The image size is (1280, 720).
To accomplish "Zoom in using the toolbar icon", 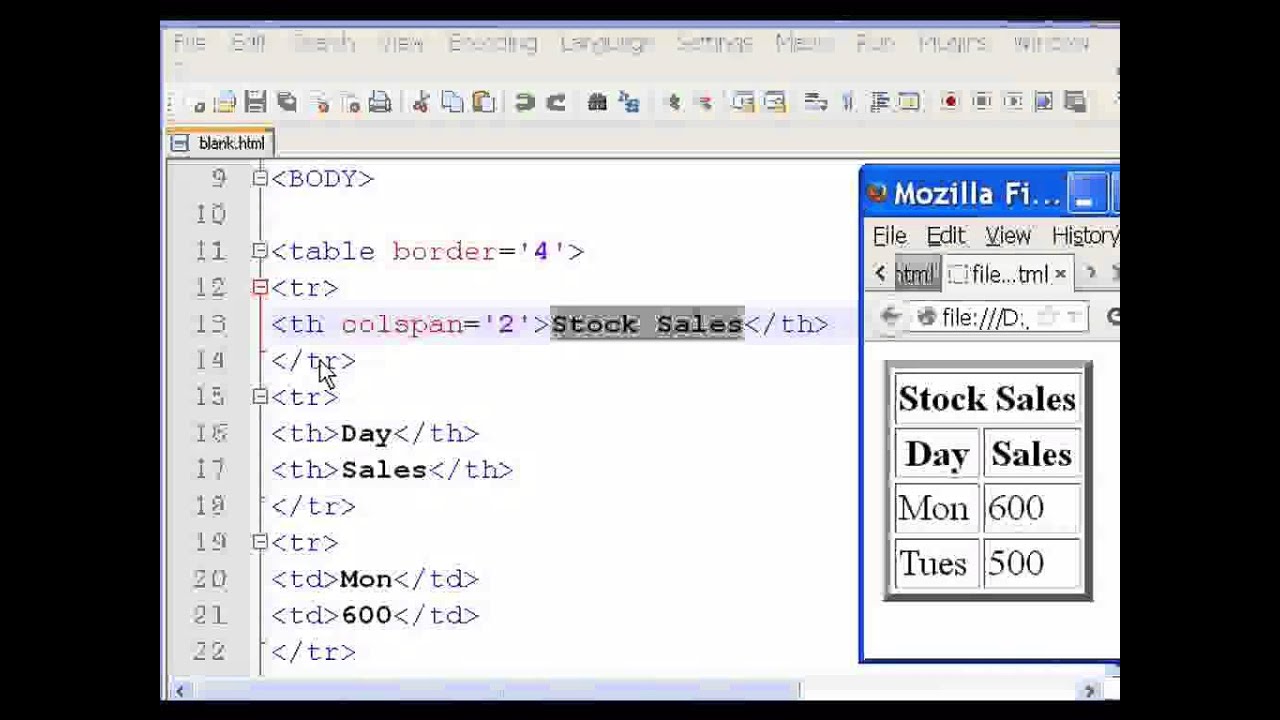I will [672, 102].
